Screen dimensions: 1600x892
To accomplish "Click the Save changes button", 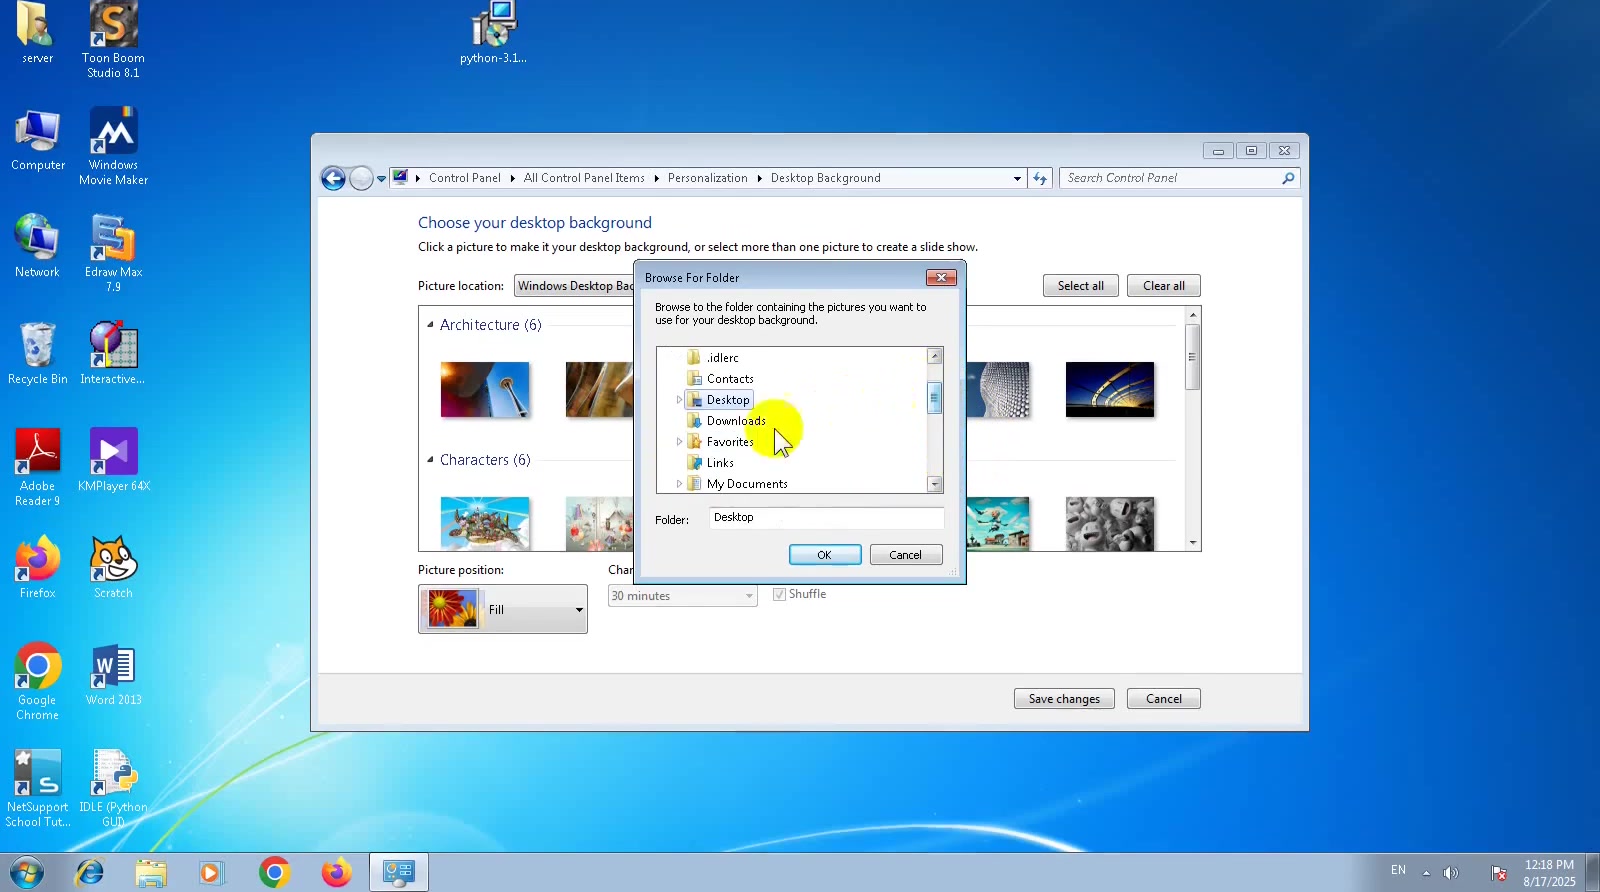I will point(1064,699).
